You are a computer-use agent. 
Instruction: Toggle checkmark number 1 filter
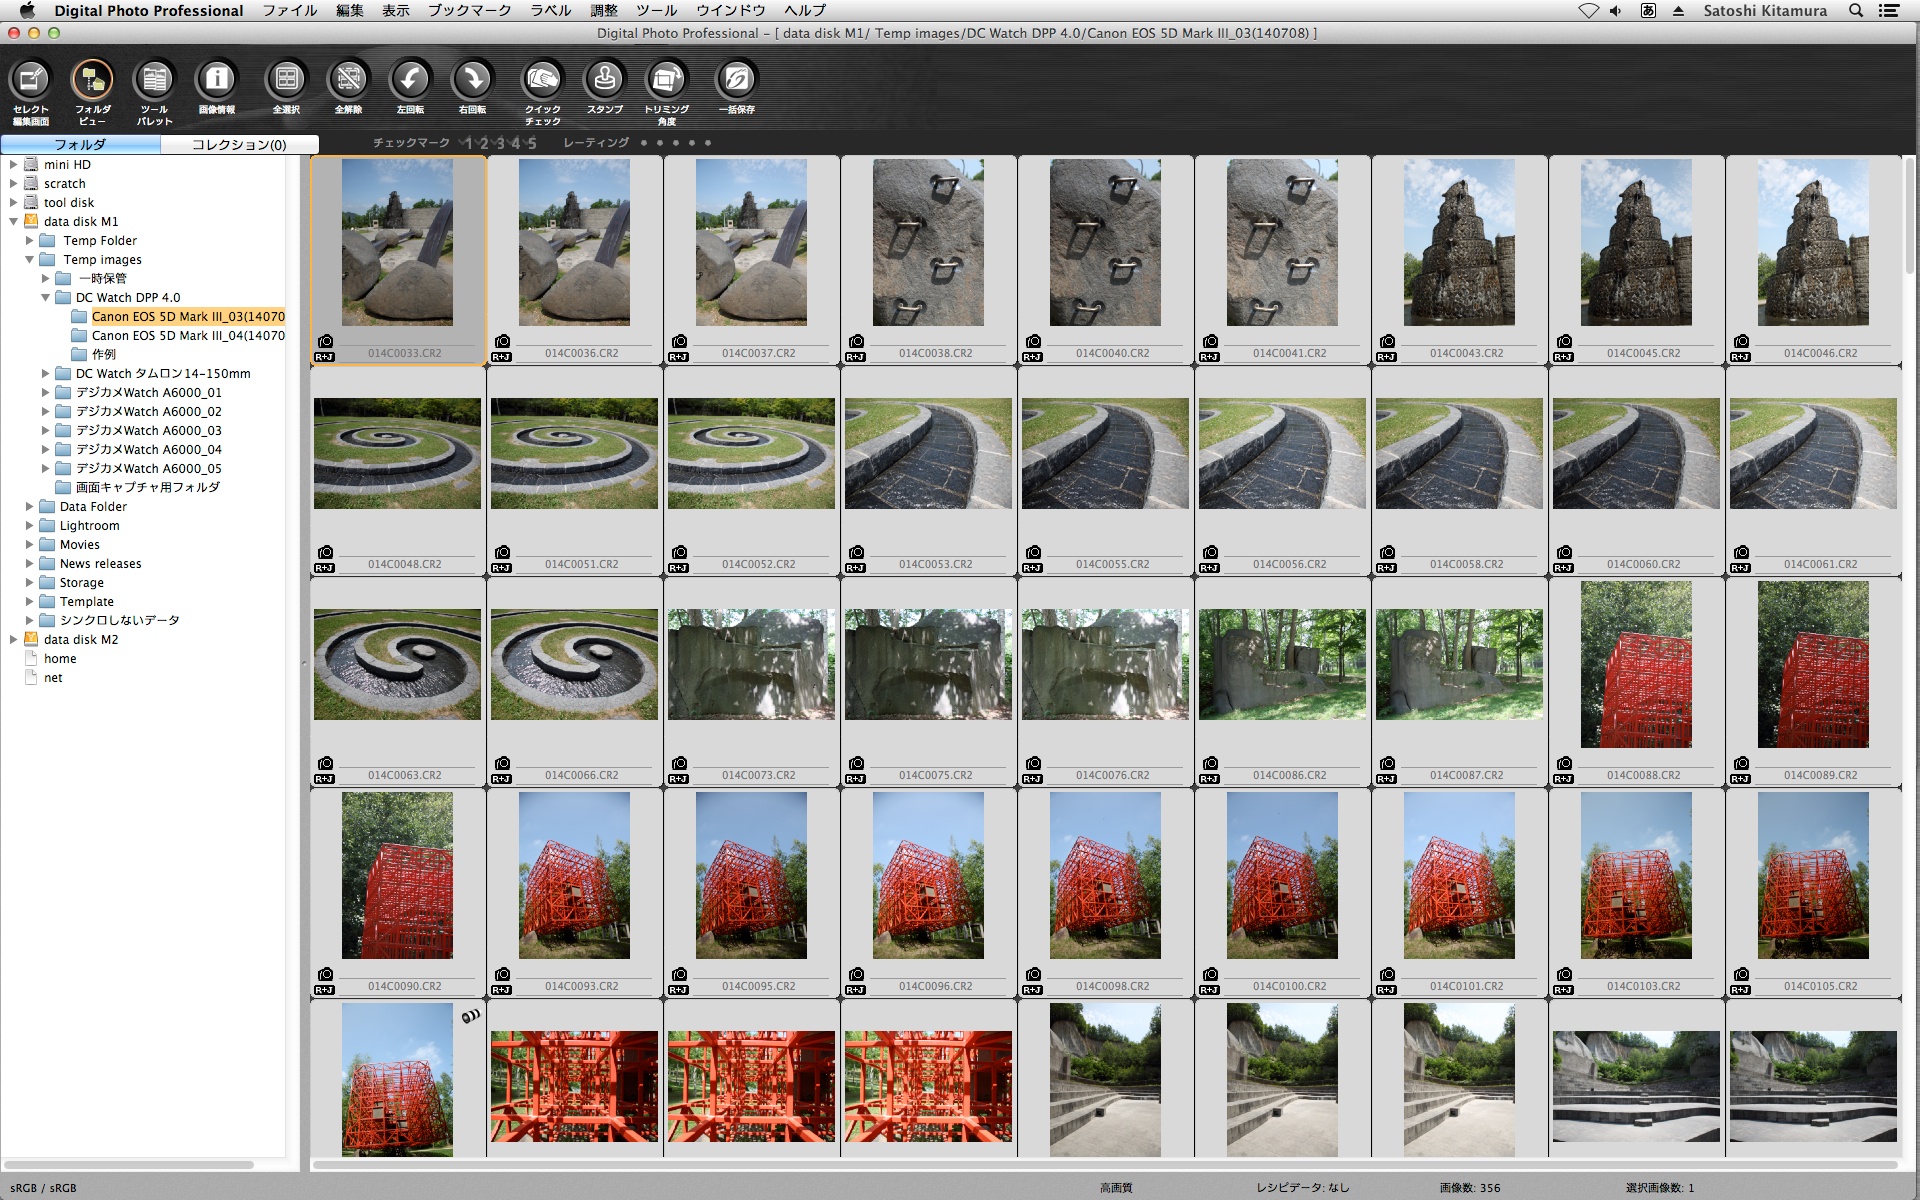click(468, 143)
